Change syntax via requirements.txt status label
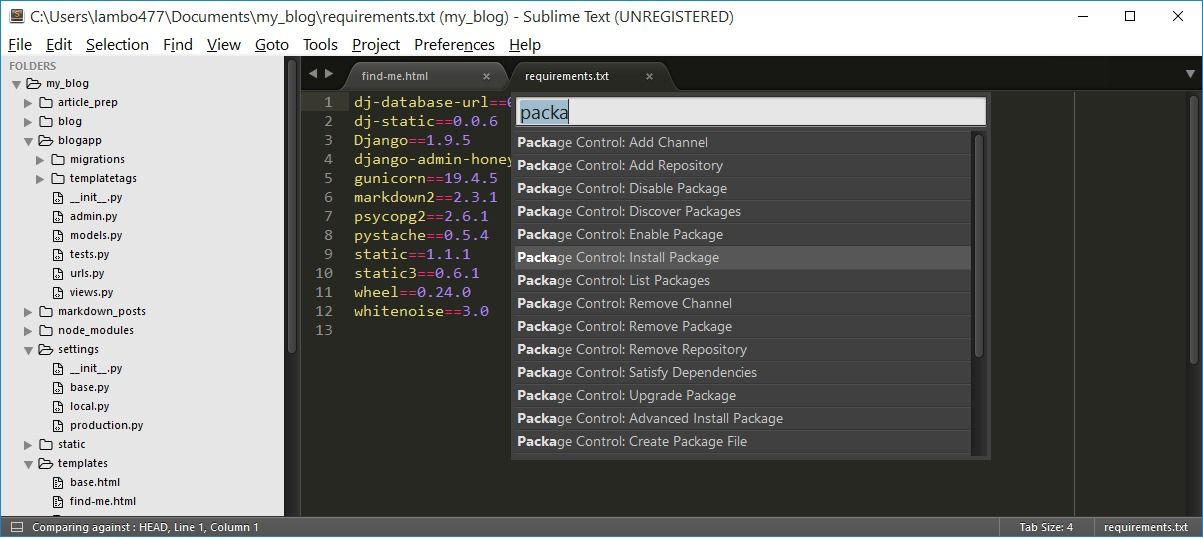Viewport: 1203px width, 539px height. pos(1145,527)
